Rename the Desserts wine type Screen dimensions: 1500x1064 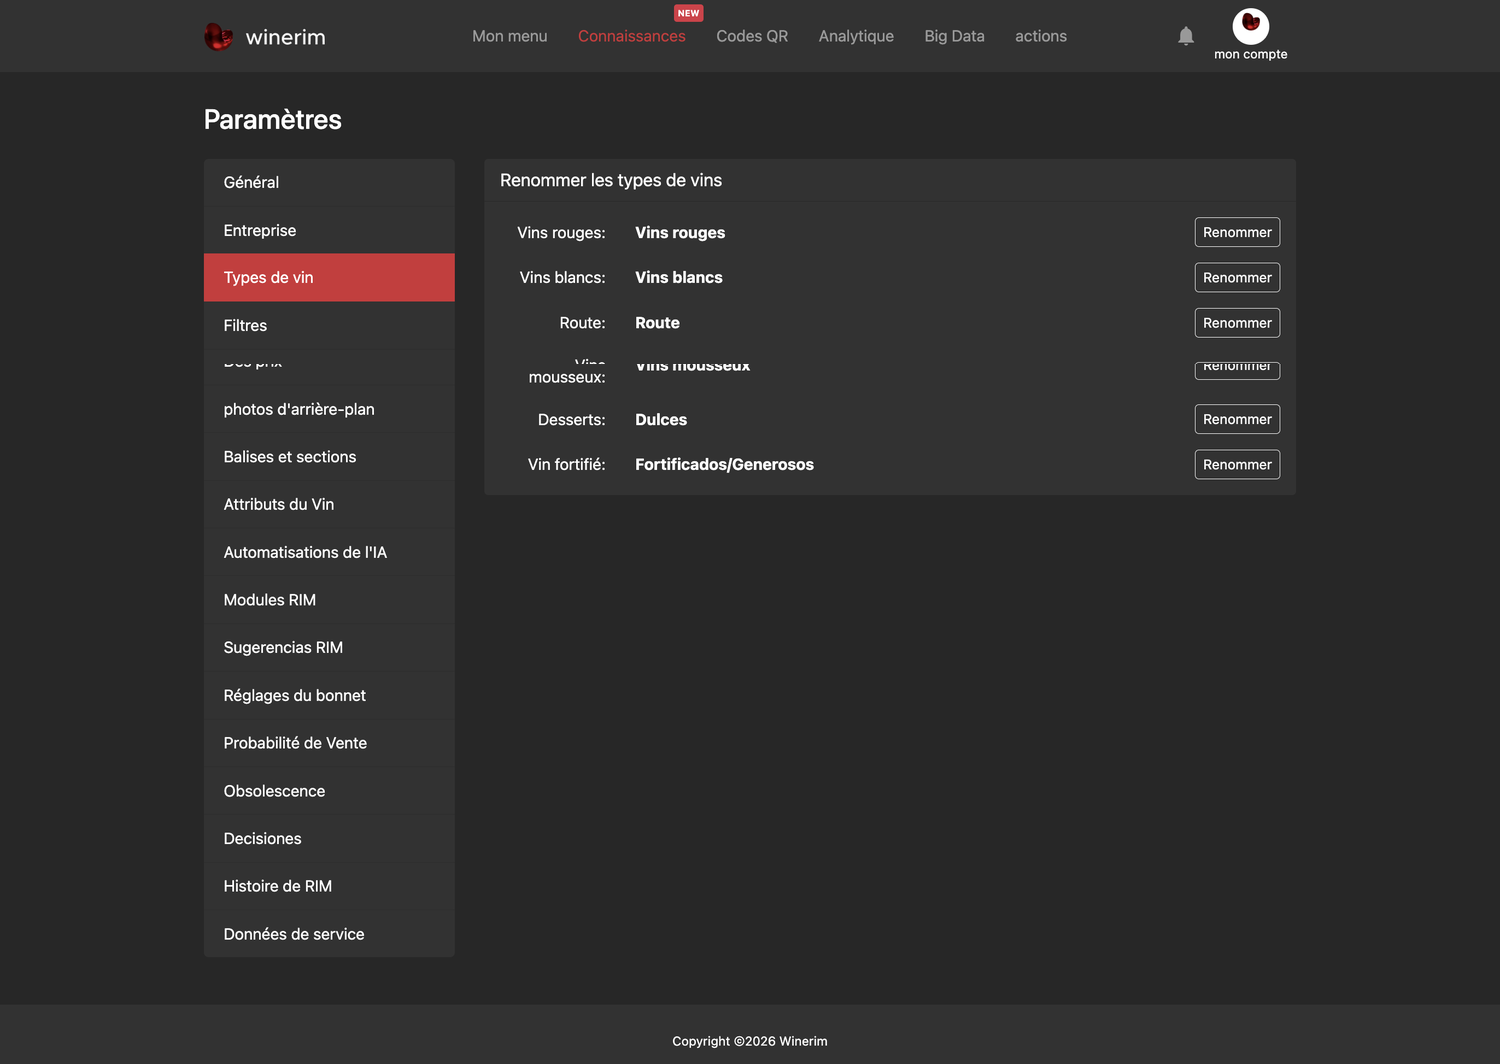pyautogui.click(x=1237, y=419)
